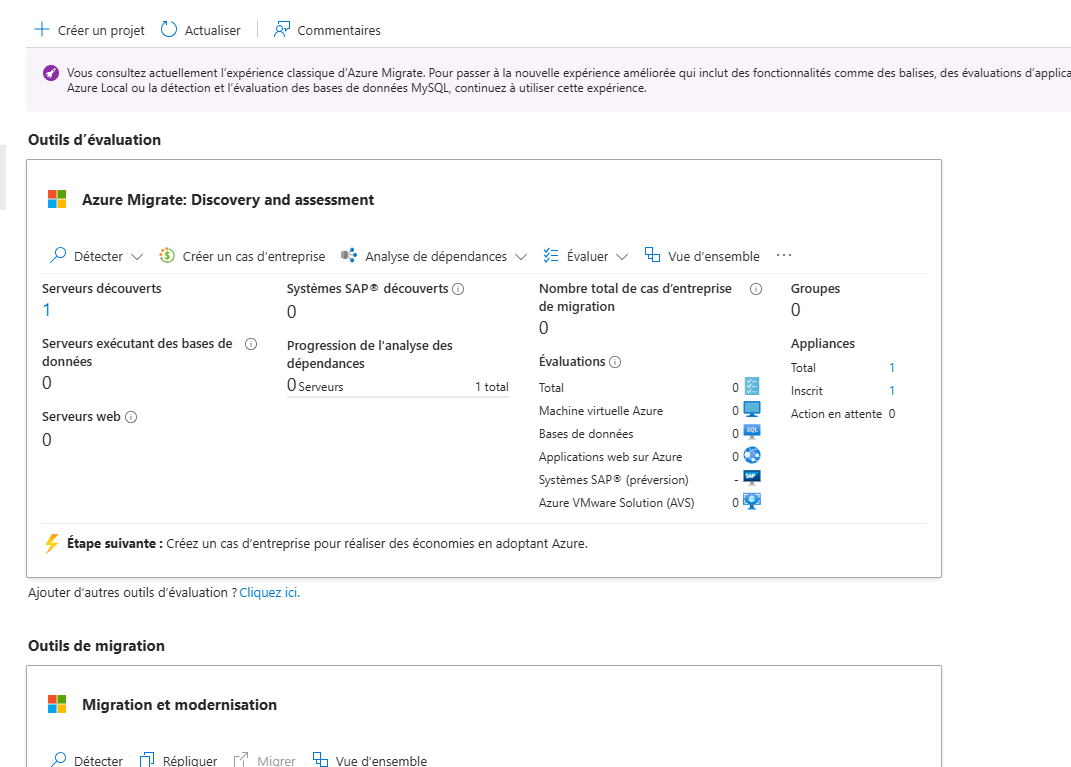Viewport: 1071px width, 767px height.
Task: Click the Applications web sur Azure row label
Action: point(611,457)
